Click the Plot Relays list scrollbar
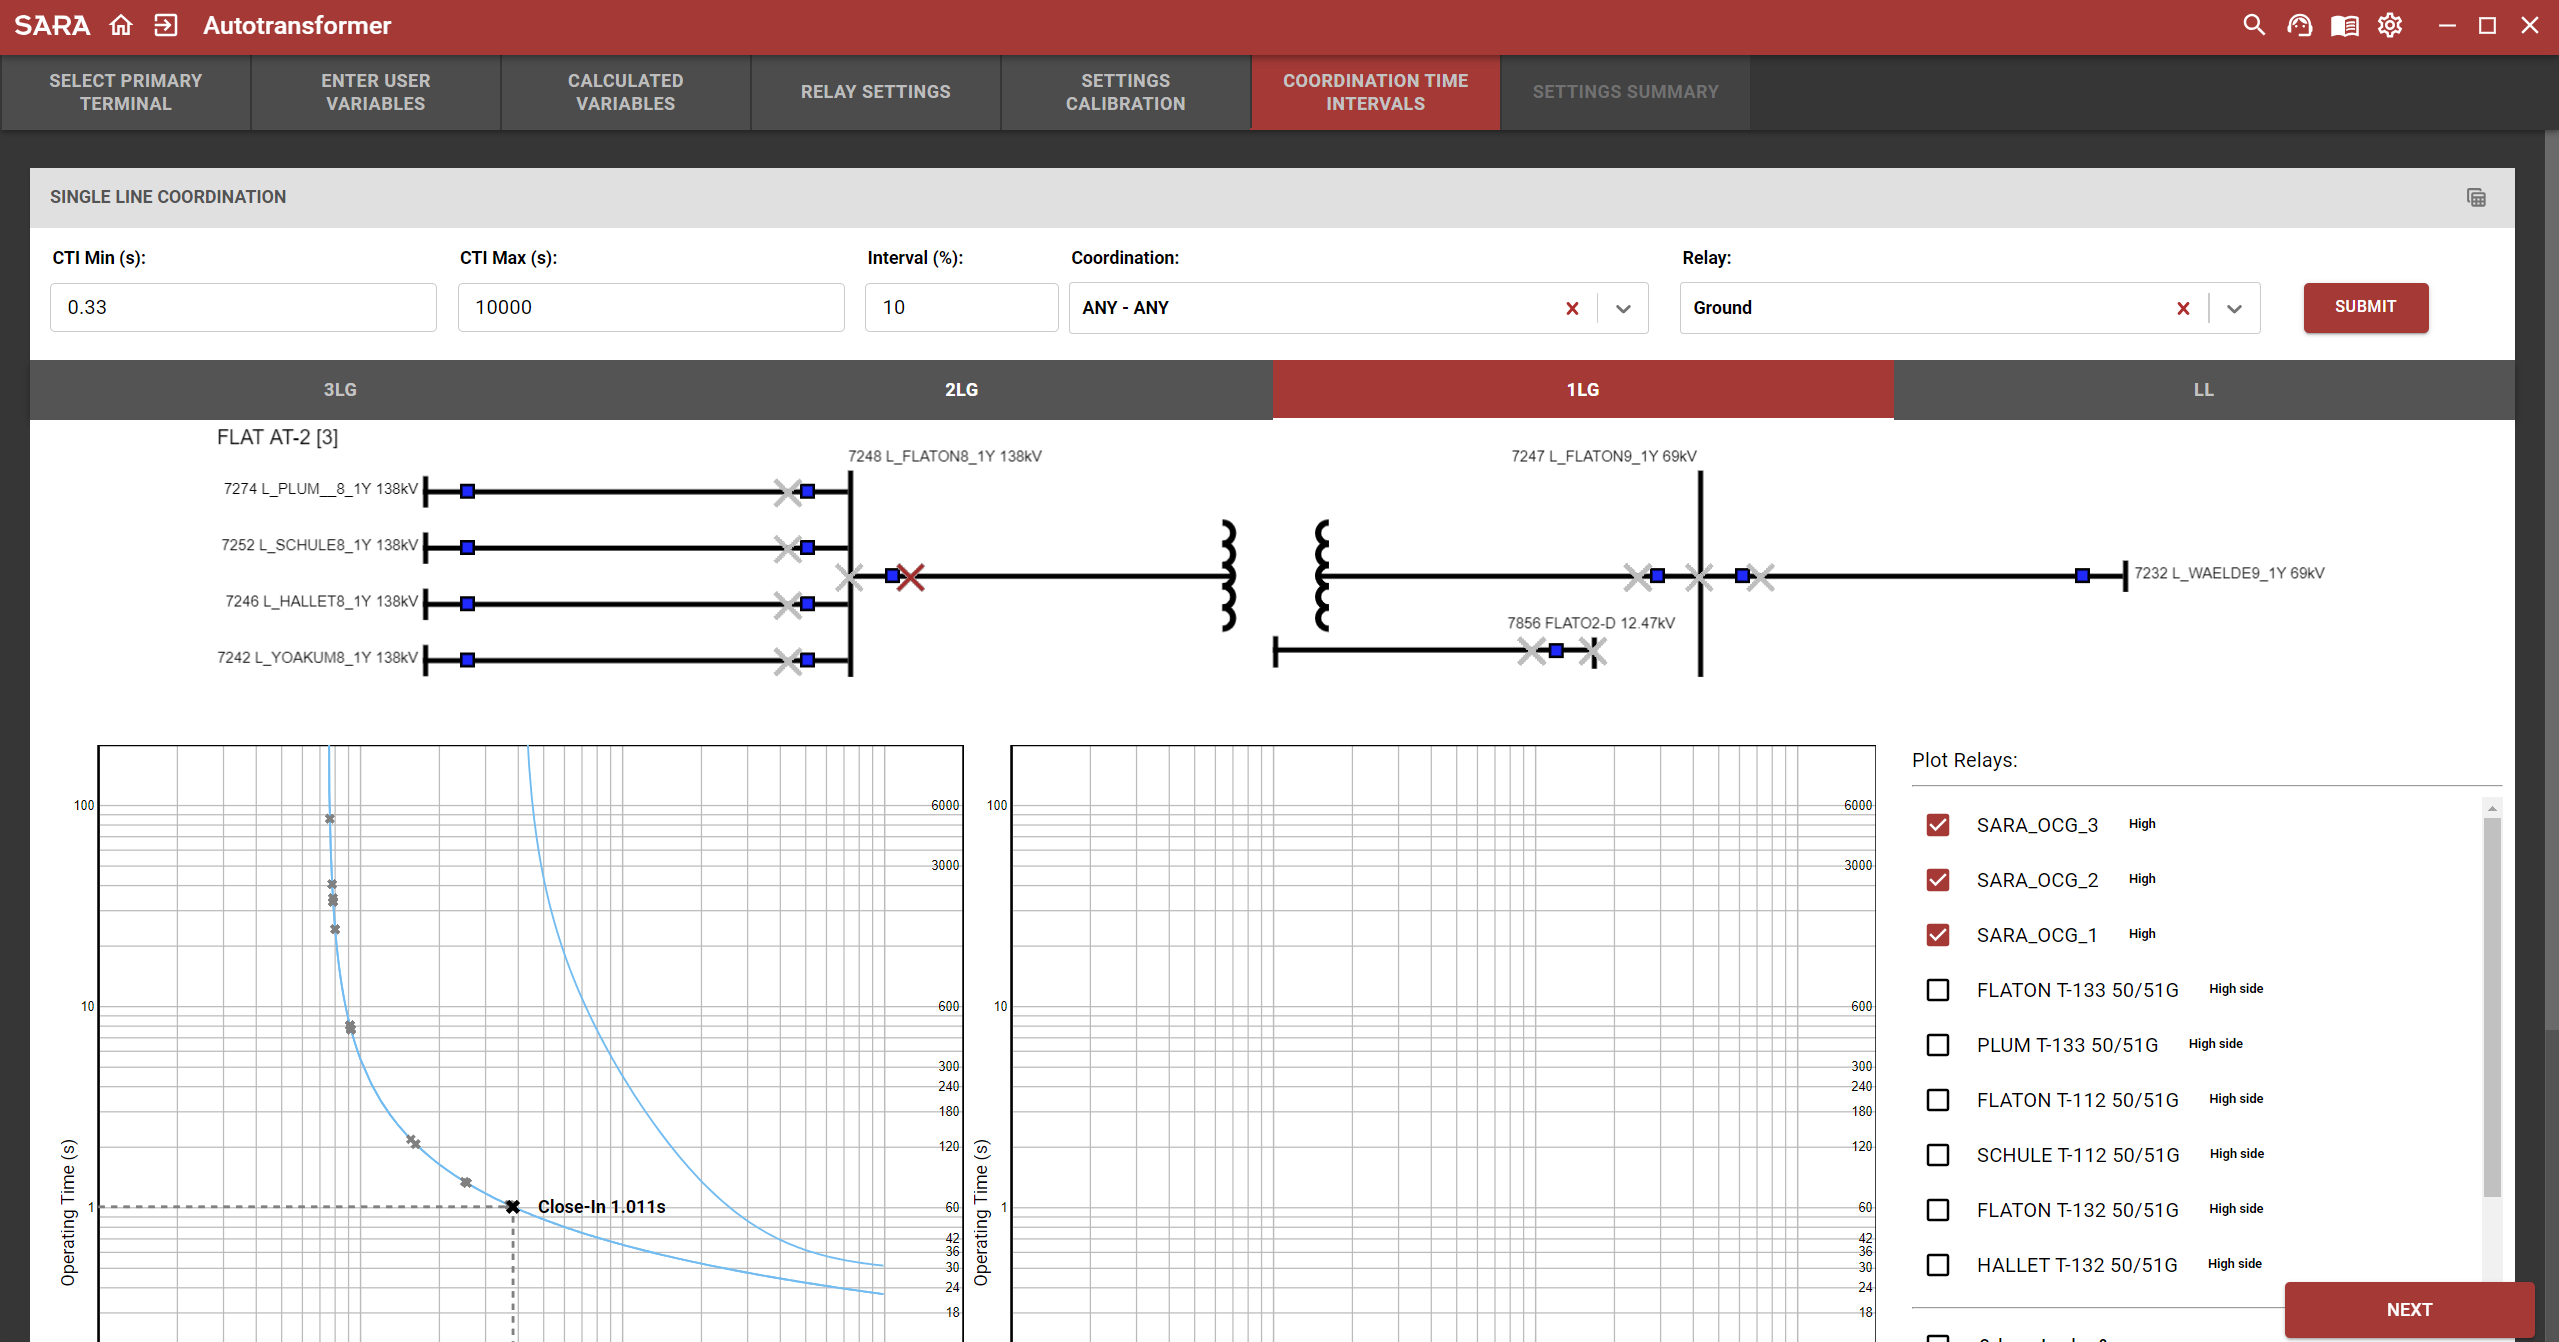 [x=2492, y=1005]
